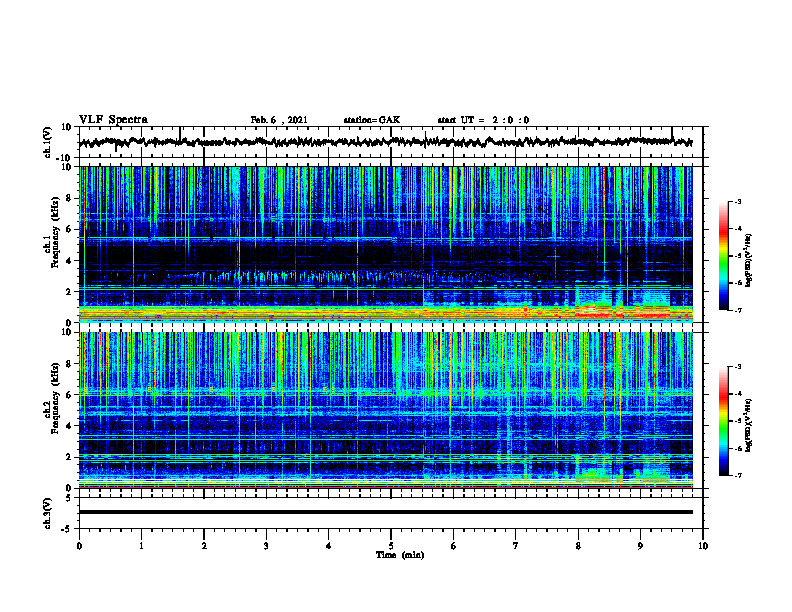Click the "1" tick on the Time axis
This screenshot has height=612, width=792.
[x=141, y=546]
